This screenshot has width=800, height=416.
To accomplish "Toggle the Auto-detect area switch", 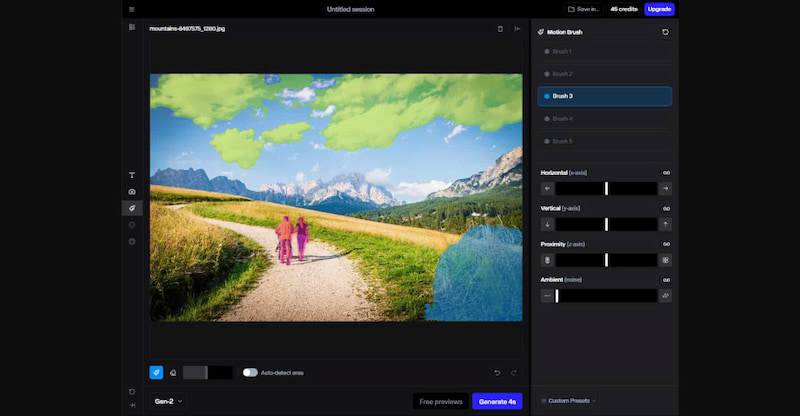I will pos(250,372).
